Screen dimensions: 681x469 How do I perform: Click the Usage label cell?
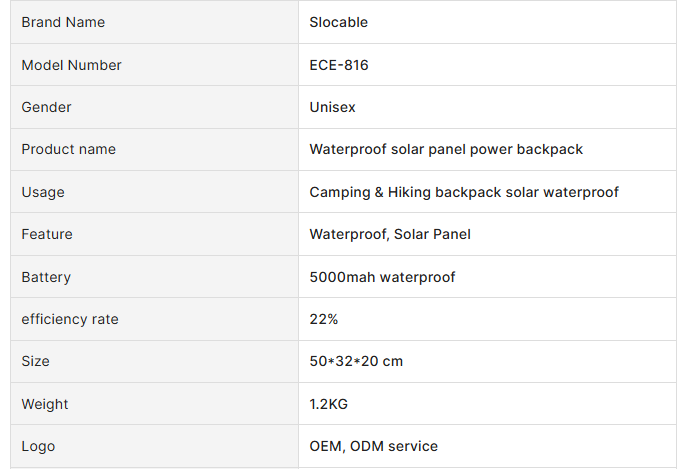(43, 192)
